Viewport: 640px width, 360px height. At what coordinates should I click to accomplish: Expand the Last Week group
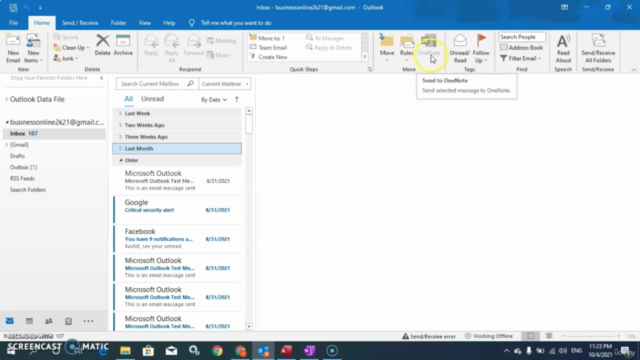(120, 113)
